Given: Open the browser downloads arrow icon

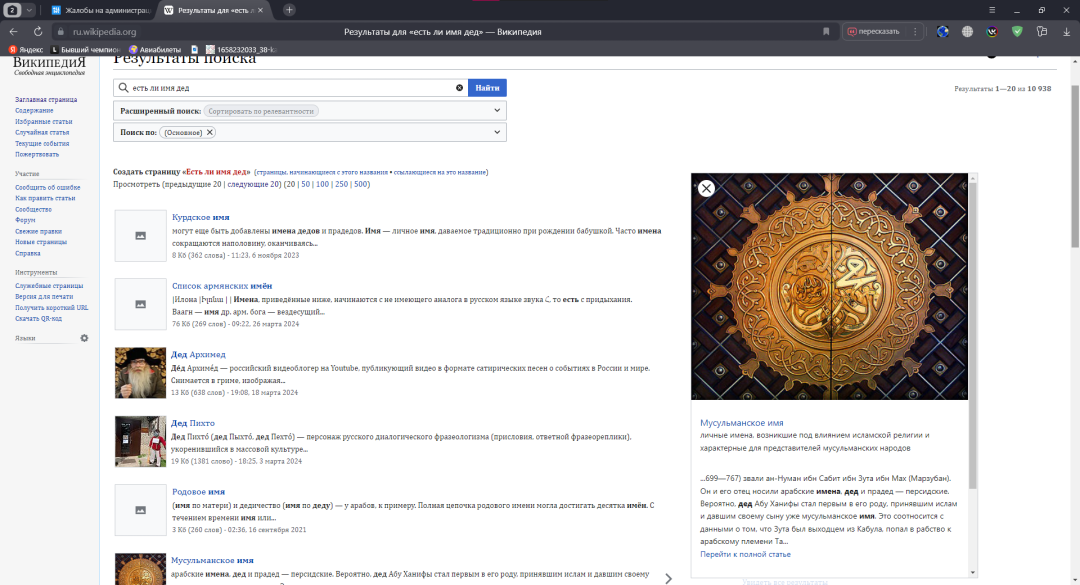Looking at the screenshot, I should [1066, 32].
